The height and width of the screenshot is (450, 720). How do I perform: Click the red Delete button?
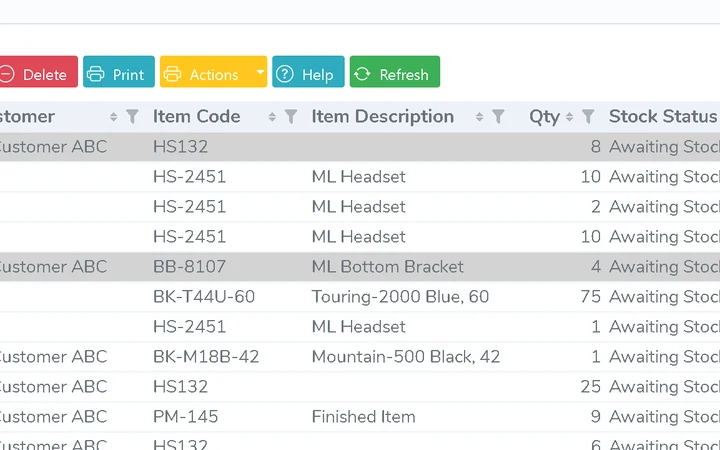click(x=39, y=72)
